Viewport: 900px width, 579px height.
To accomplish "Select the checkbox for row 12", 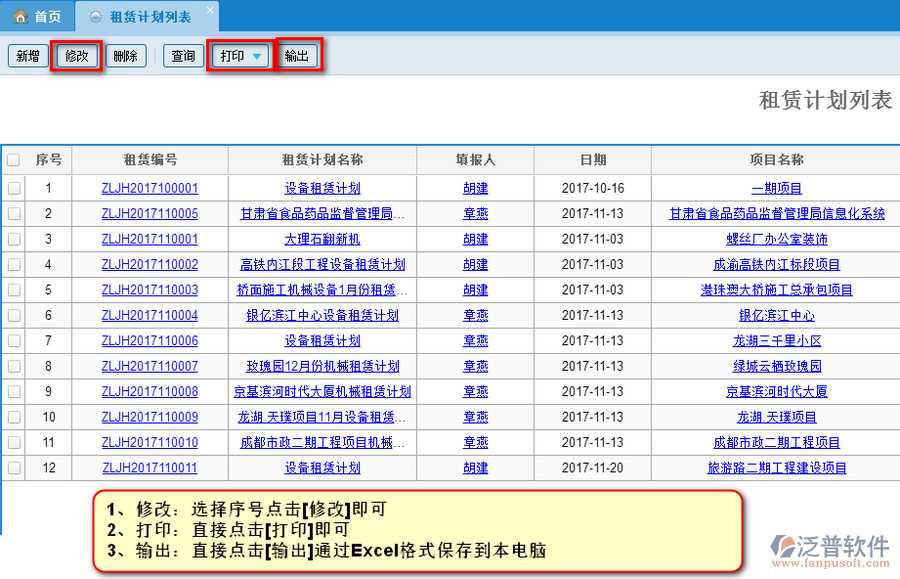I will pos(14,468).
